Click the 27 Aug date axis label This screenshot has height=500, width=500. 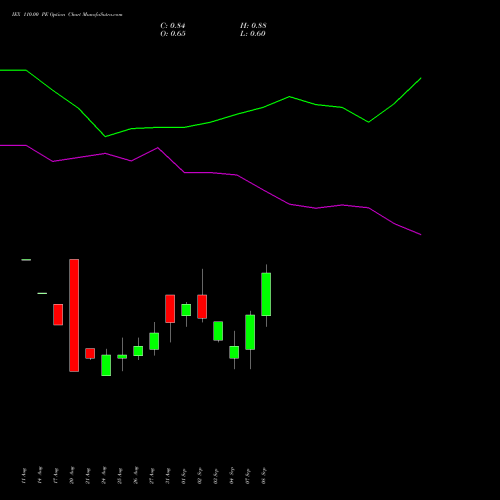[x=152, y=476]
